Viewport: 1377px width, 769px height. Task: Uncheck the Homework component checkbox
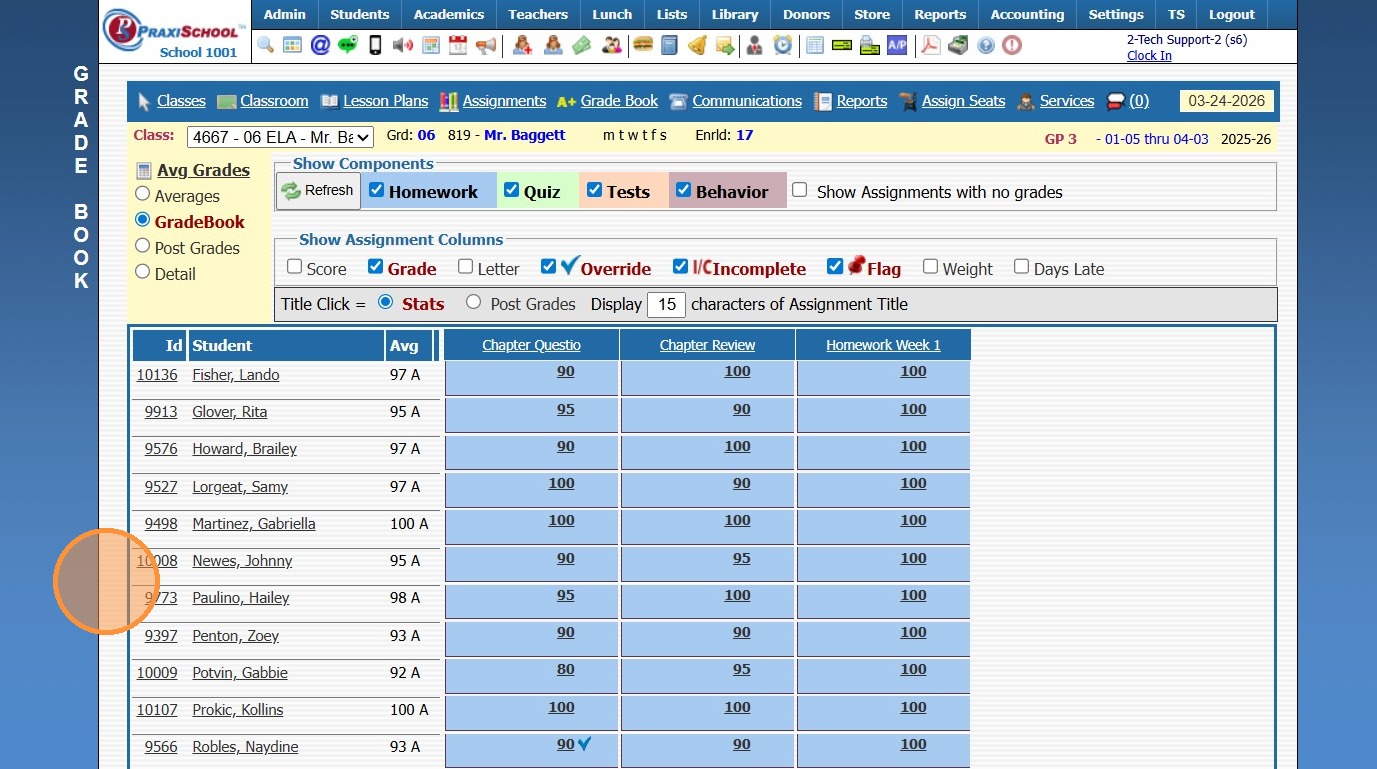click(x=376, y=190)
